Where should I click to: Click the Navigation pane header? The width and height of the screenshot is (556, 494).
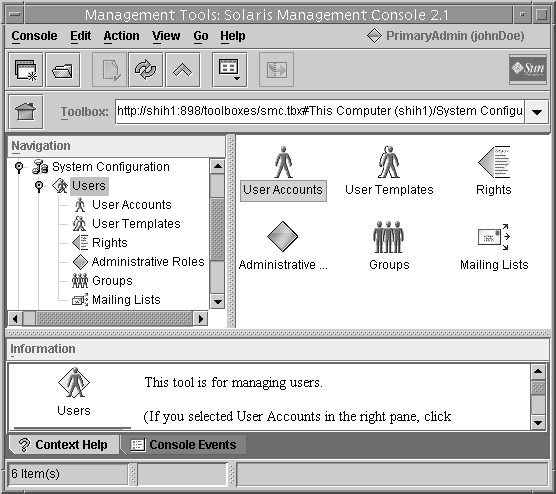click(x=116, y=146)
